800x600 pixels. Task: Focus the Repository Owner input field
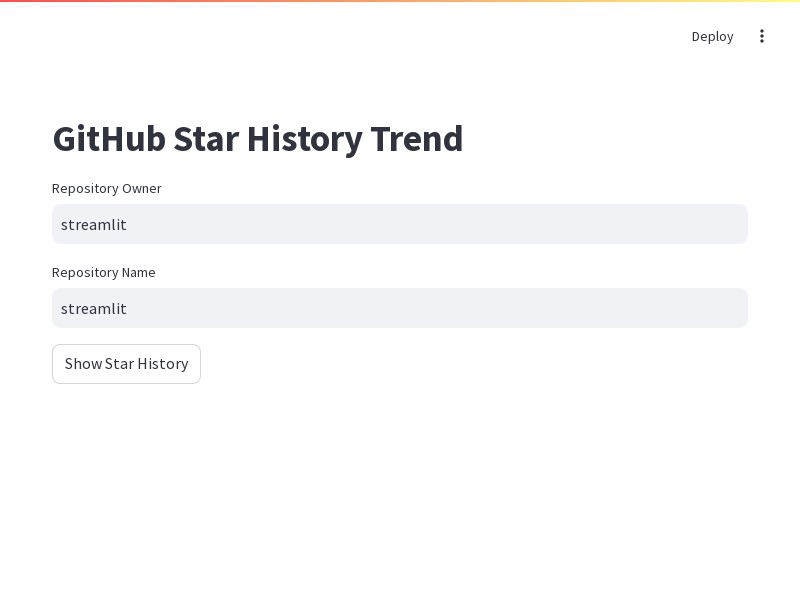point(400,224)
